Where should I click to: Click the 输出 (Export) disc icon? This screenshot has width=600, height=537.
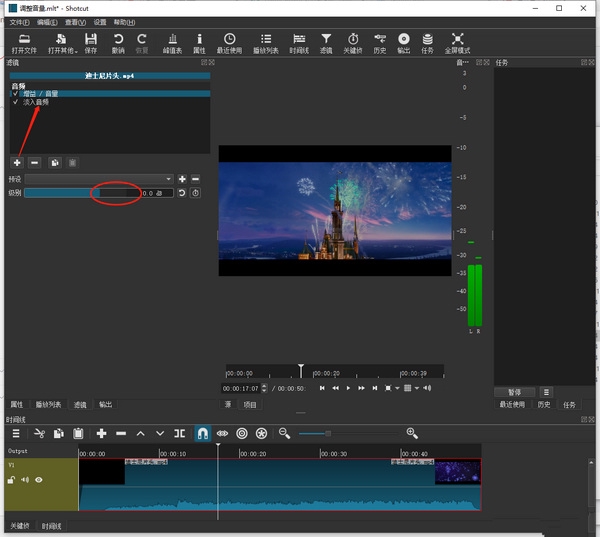403,39
